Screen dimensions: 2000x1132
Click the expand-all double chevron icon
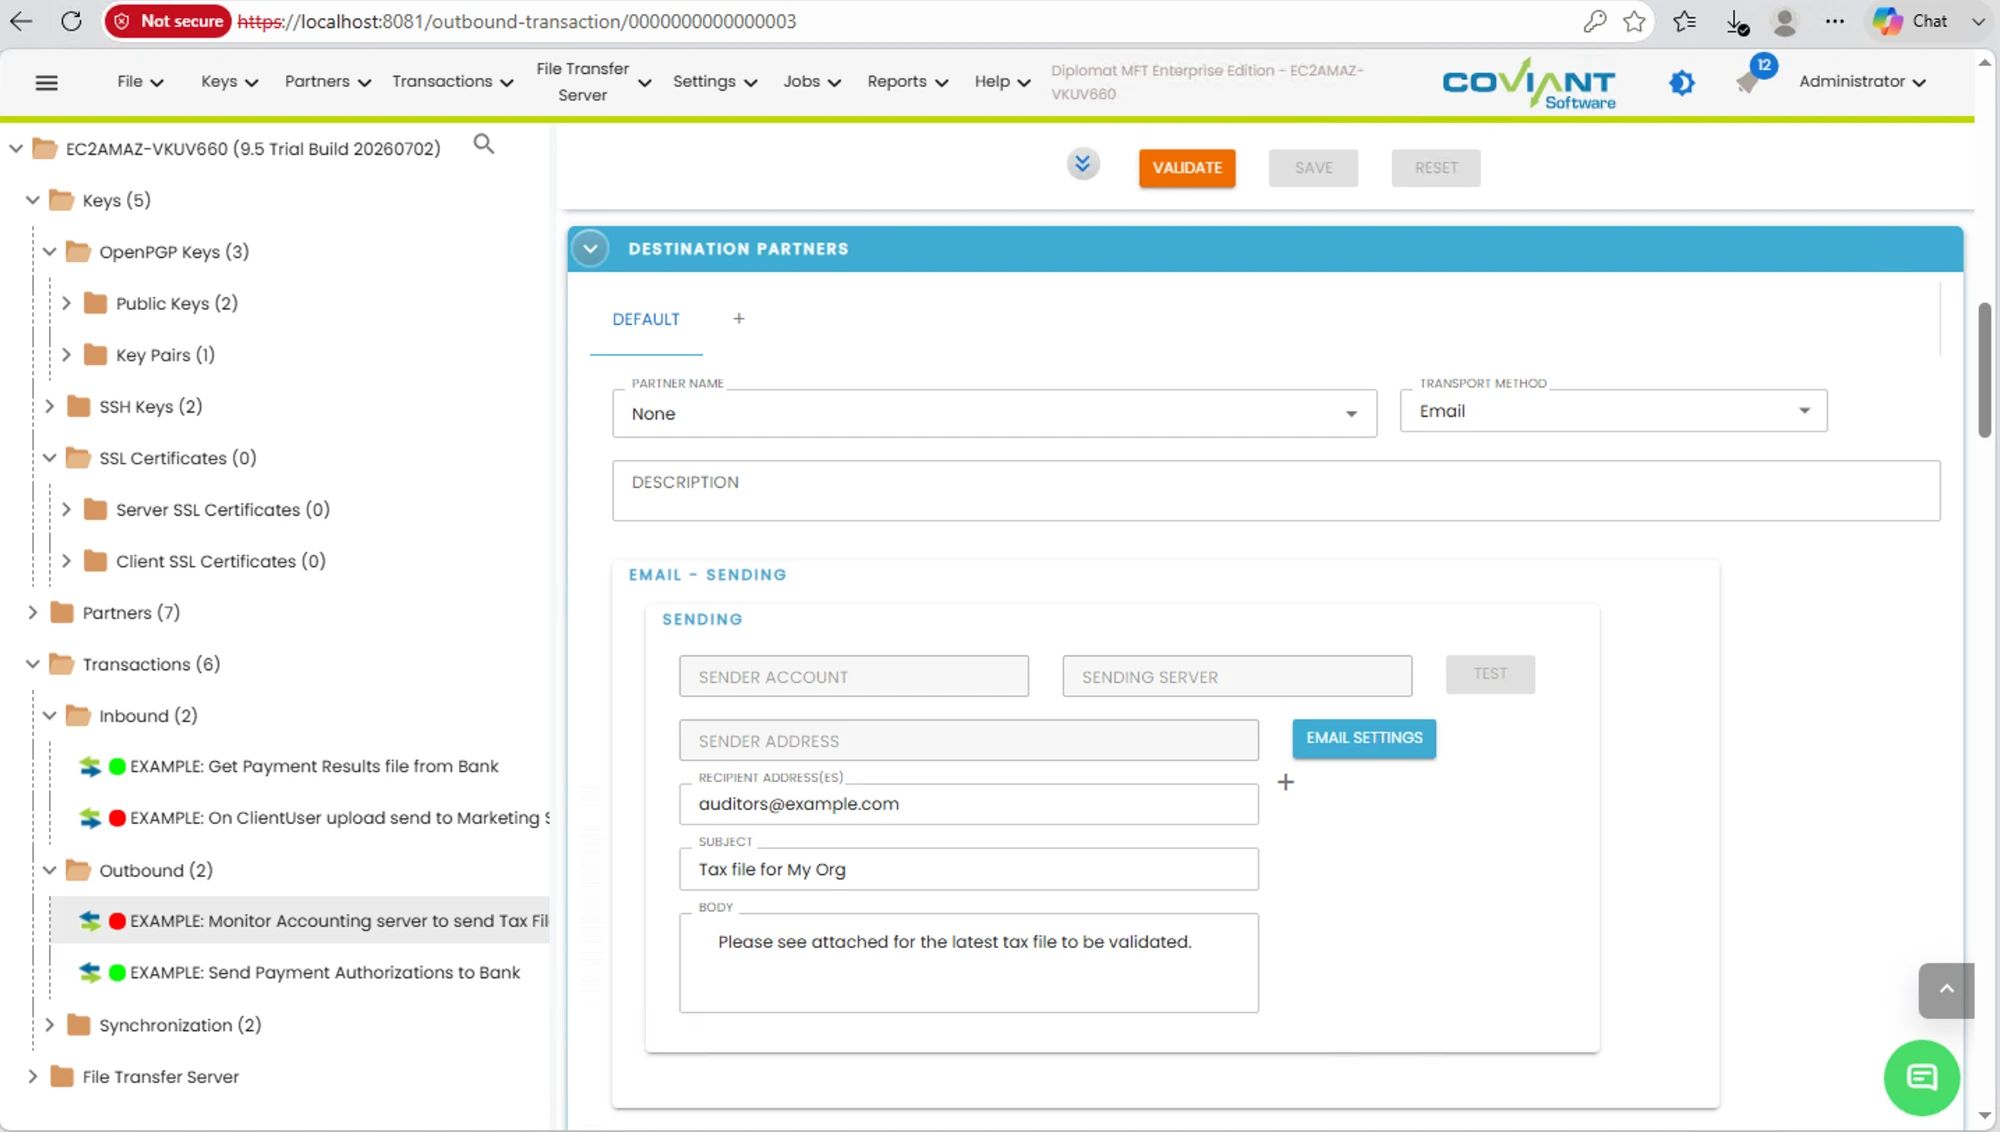click(x=1082, y=163)
